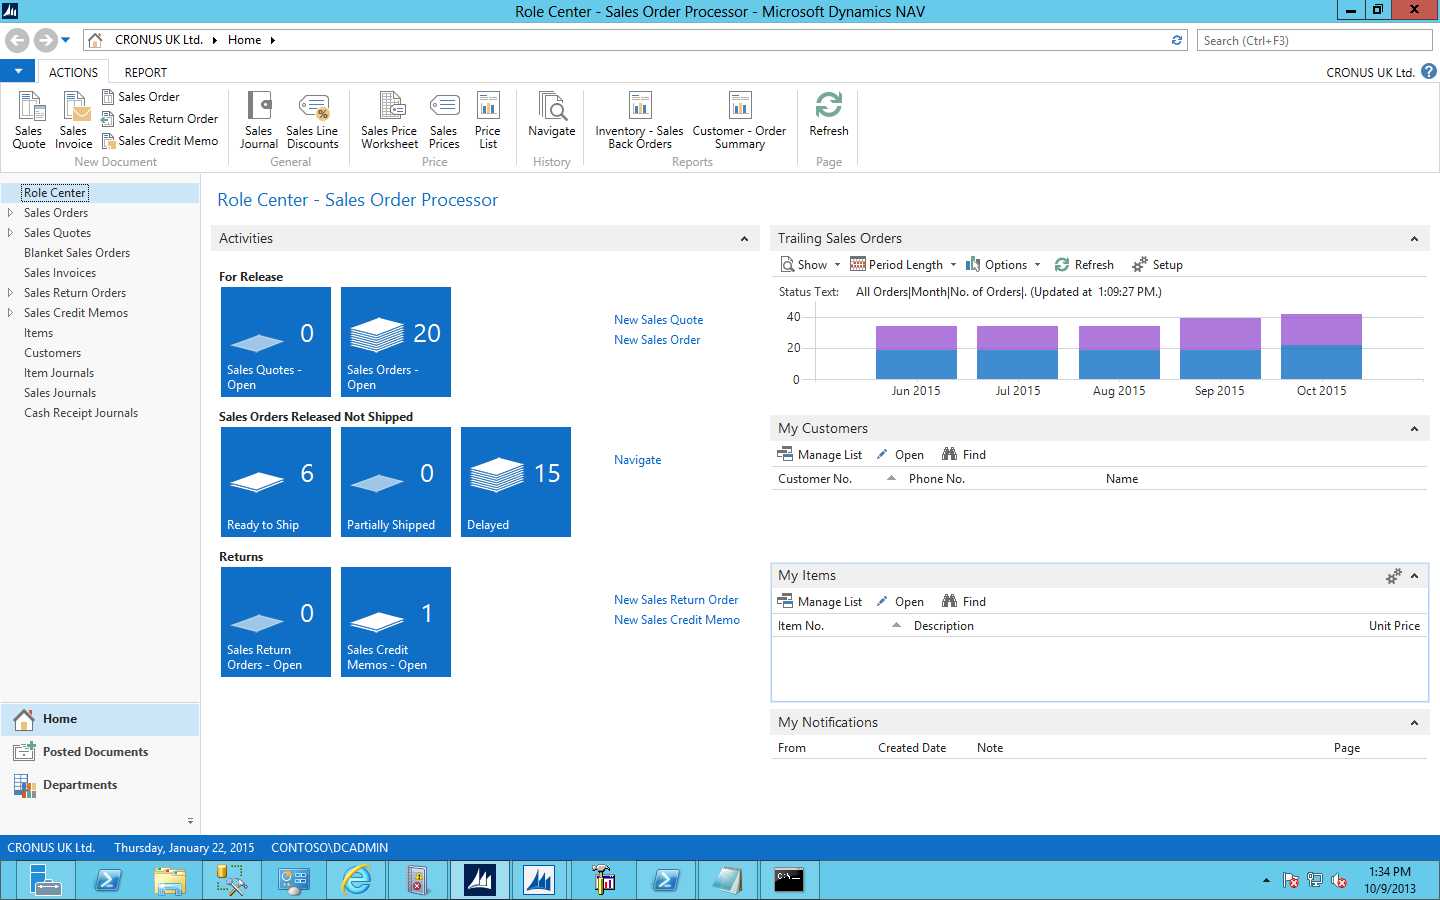This screenshot has width=1440, height=900.
Task: Click in the Search box
Action: coord(1314,40)
